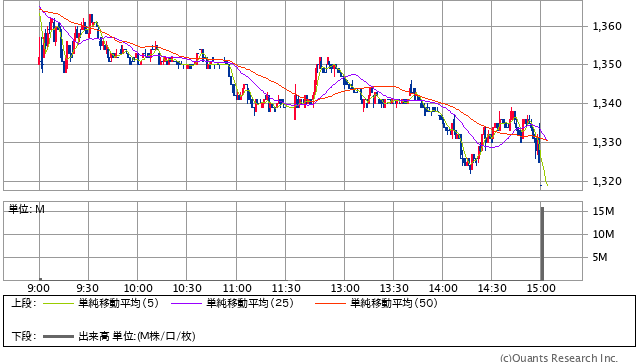This screenshot has height=362, width=638.
Task: Click the 9:30 time axis label
Action: pos(87,288)
